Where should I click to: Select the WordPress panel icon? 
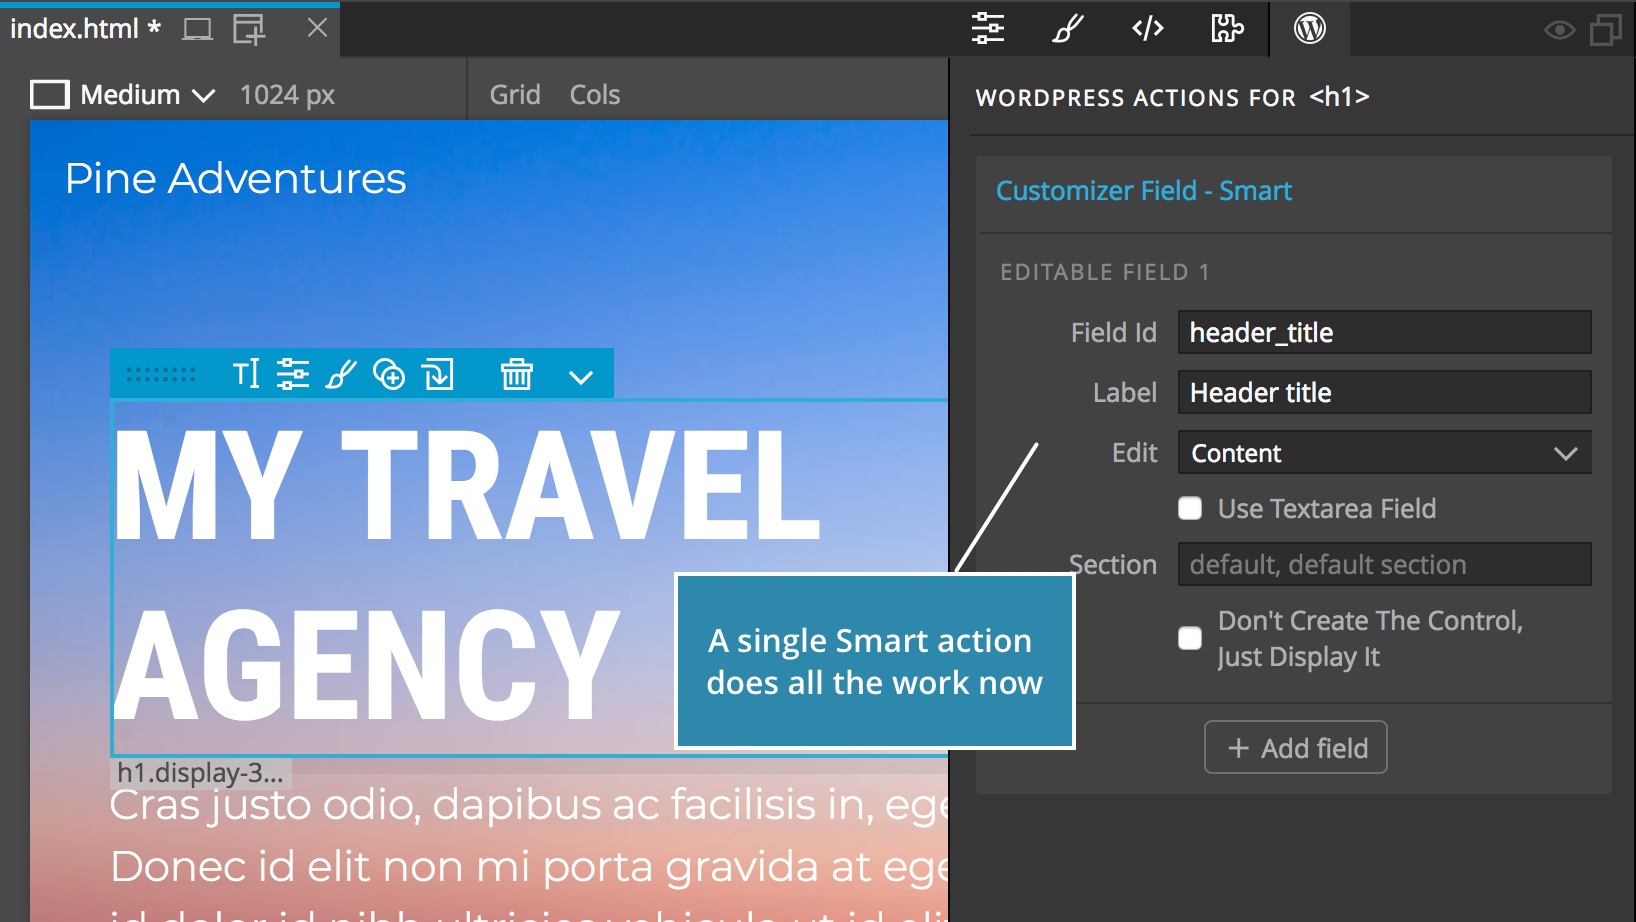(1310, 28)
